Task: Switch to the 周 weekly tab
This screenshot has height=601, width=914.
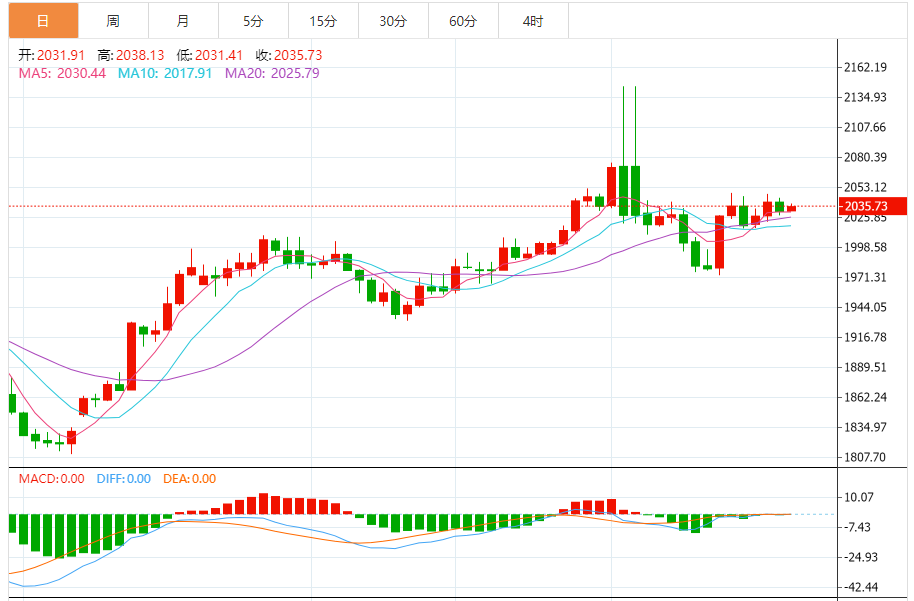Action: coord(113,21)
